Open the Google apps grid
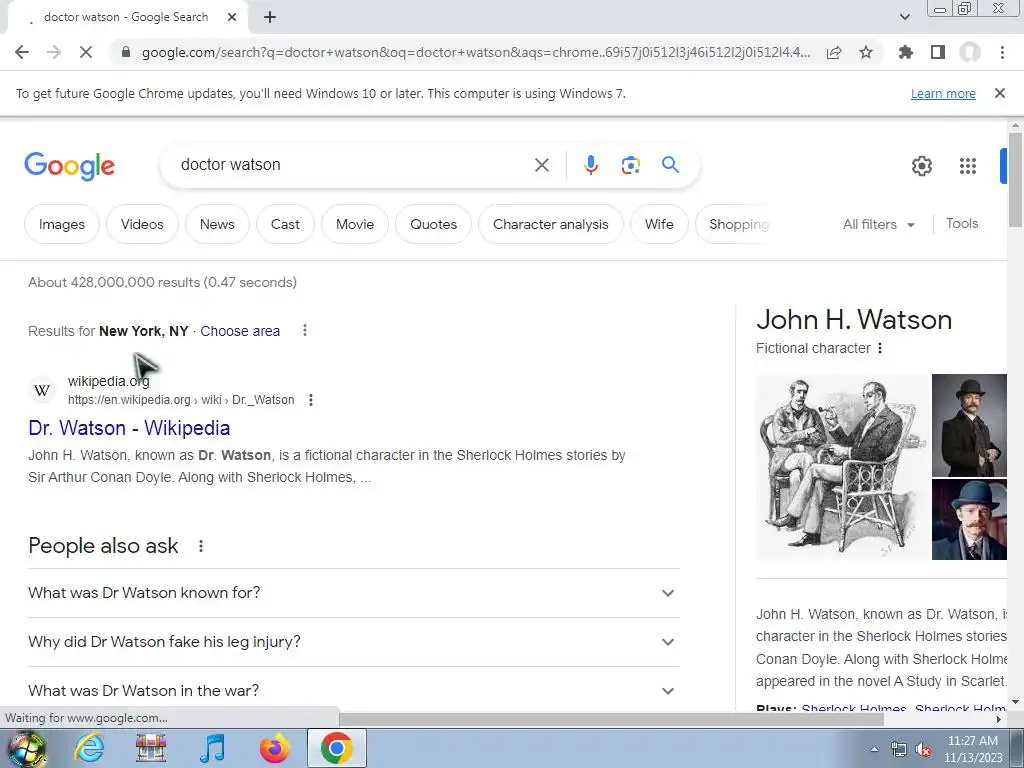Viewport: 1024px width, 768px height. point(968,166)
